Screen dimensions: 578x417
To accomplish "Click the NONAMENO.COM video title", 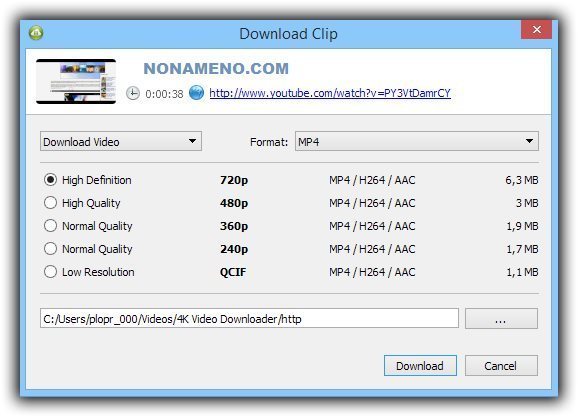I will (x=216, y=69).
